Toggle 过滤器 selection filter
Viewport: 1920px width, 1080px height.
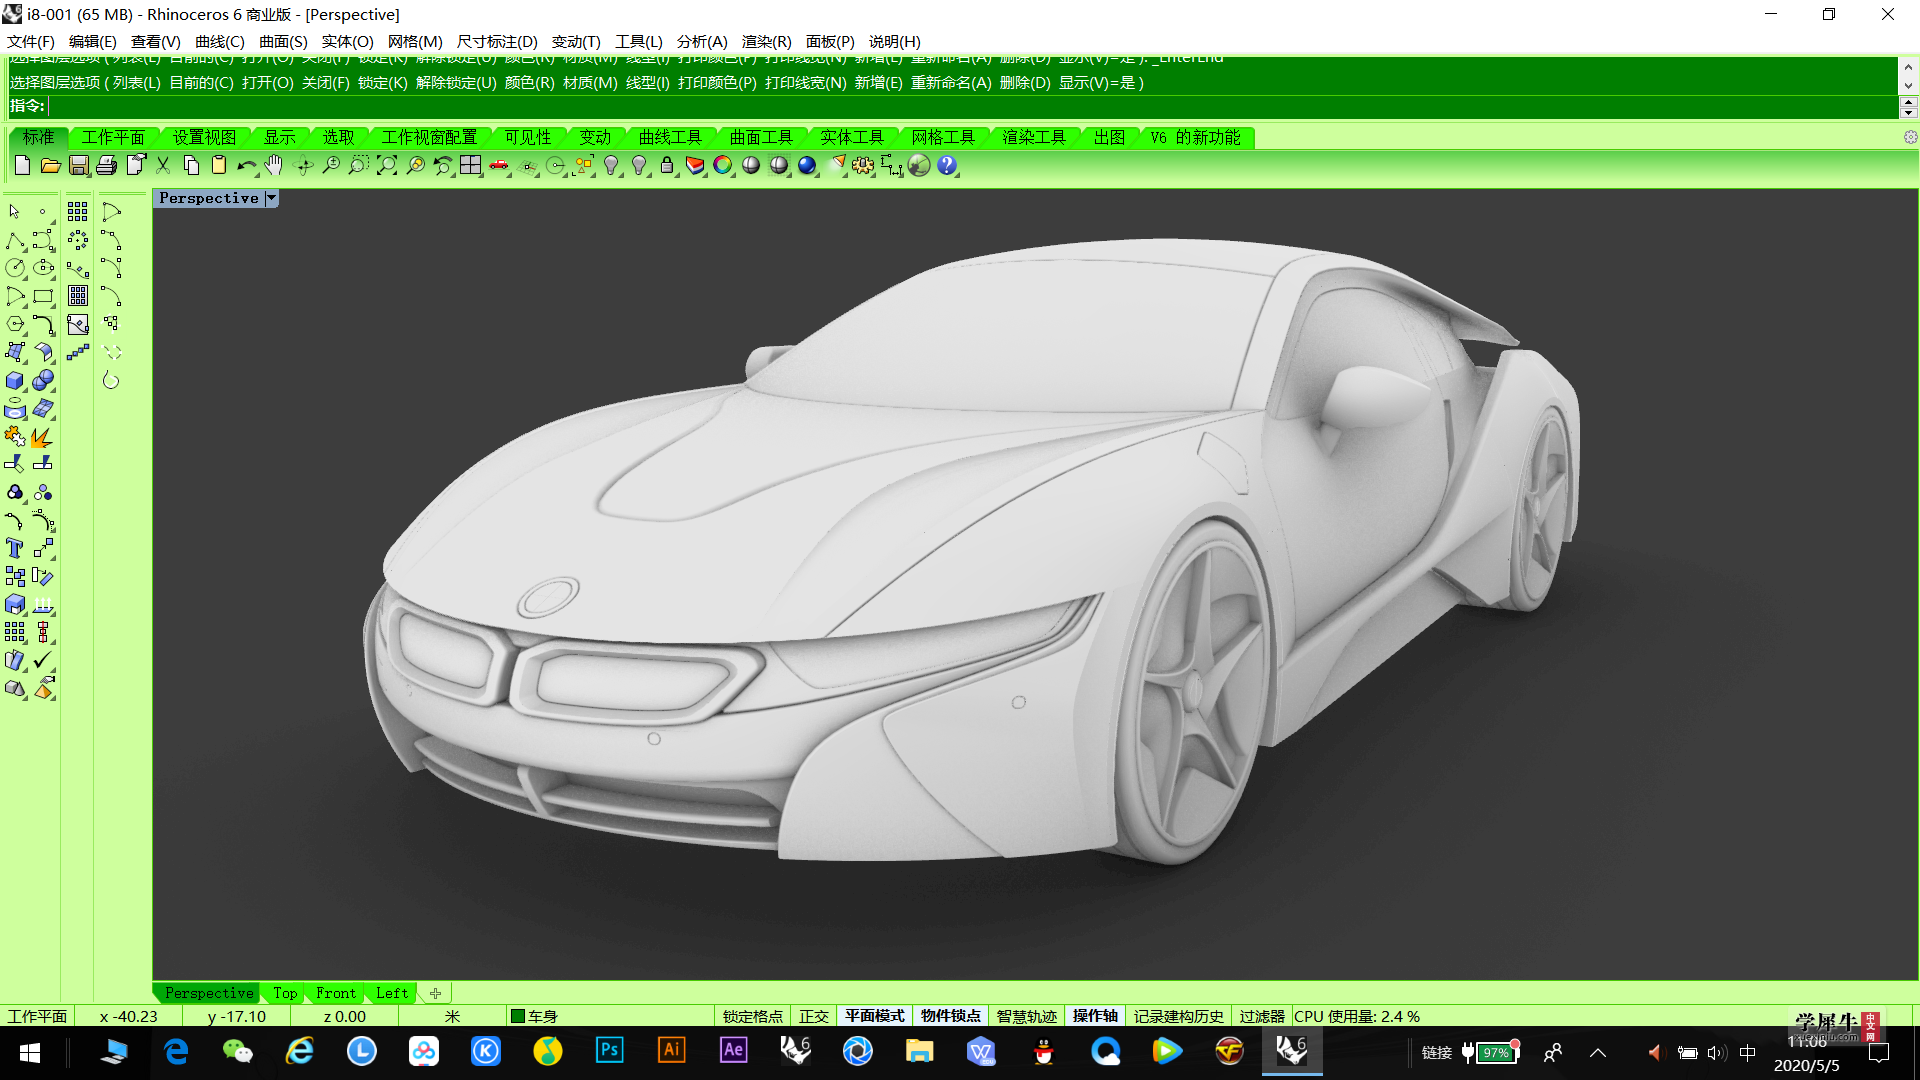1262,1016
